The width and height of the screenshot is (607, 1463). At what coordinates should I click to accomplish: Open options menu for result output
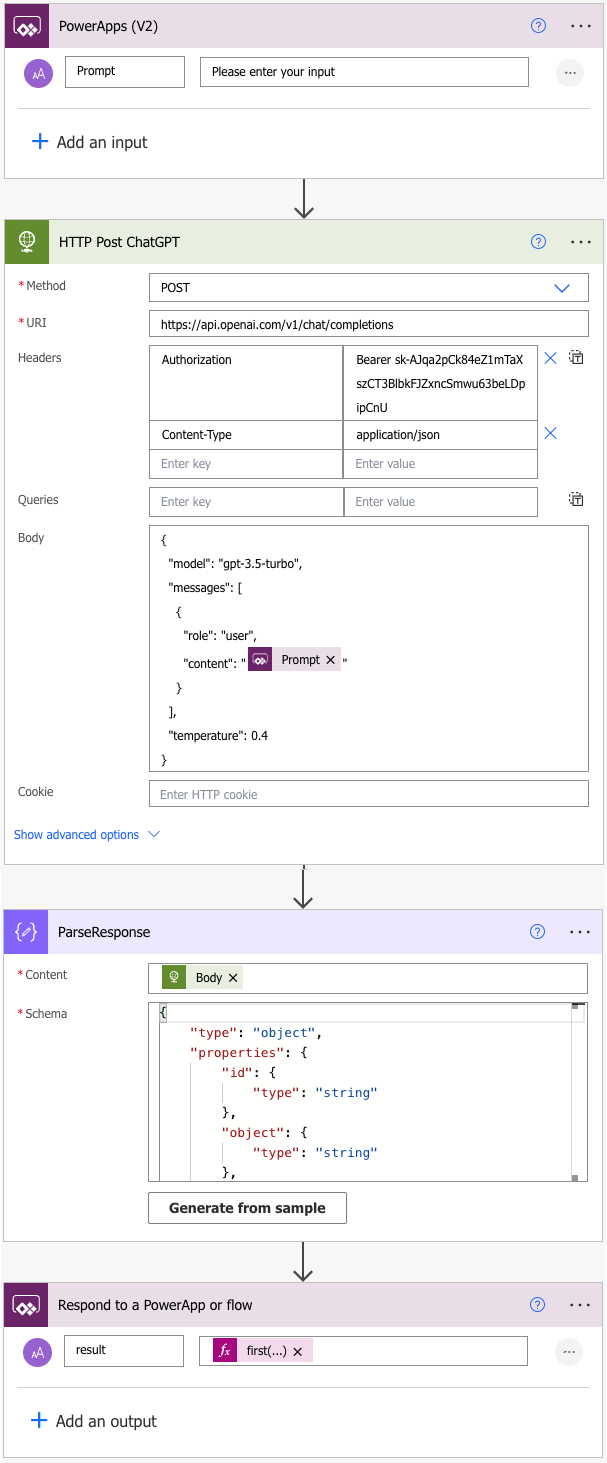coord(568,1351)
